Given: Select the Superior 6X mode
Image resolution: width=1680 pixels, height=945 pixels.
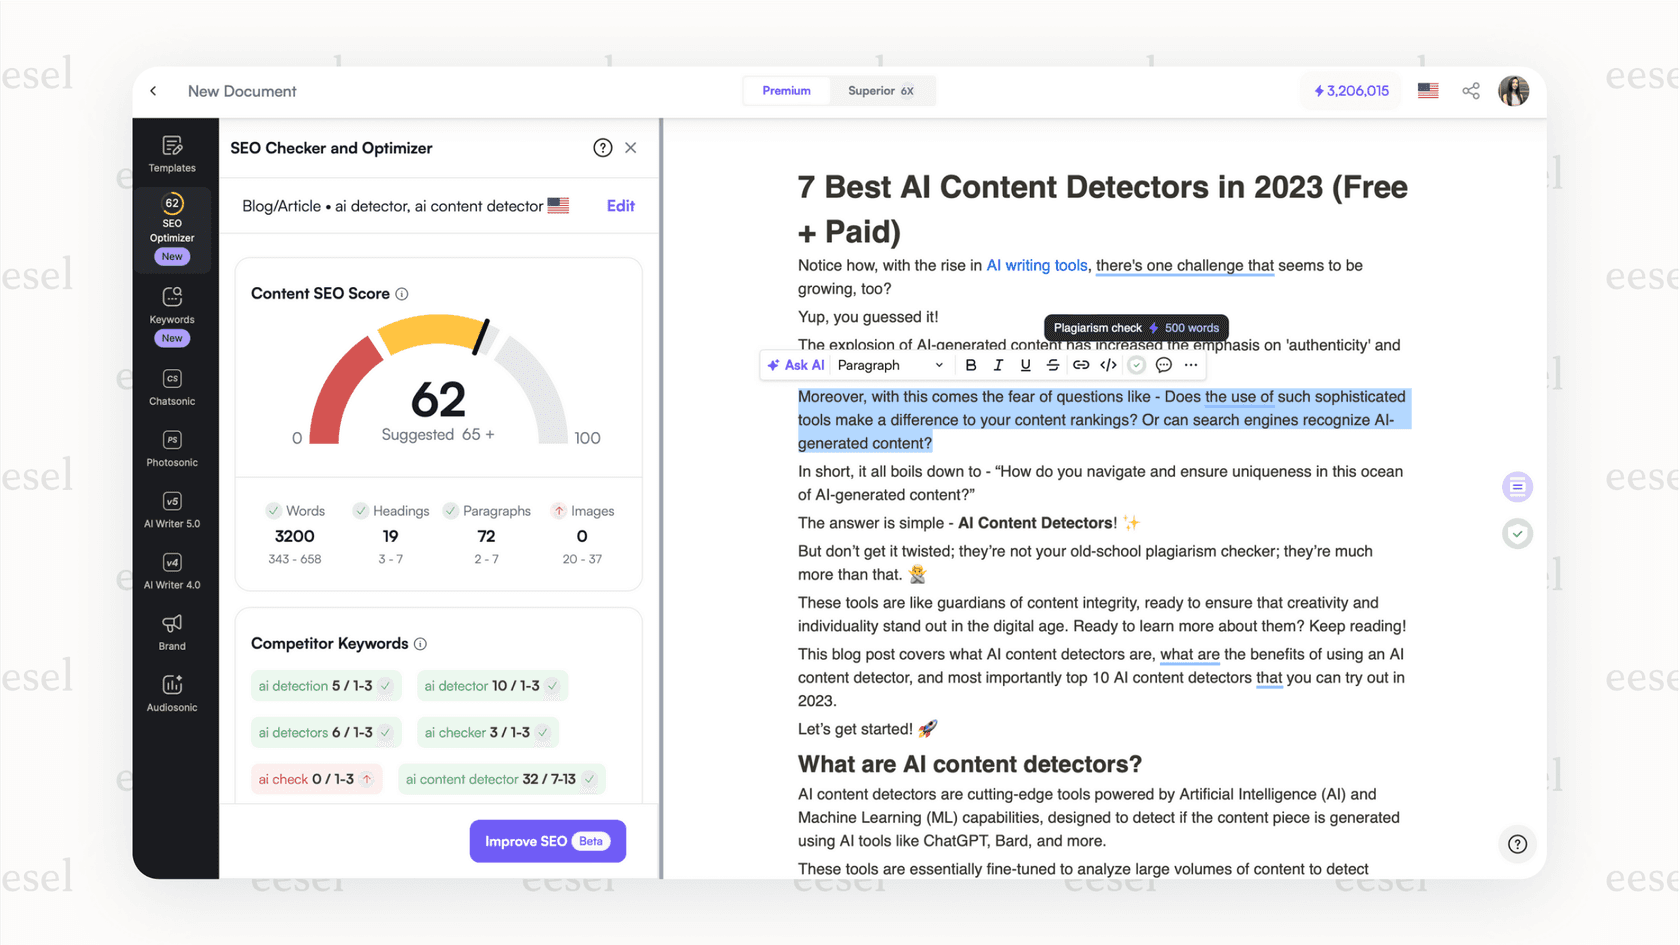Looking at the screenshot, I should point(881,90).
